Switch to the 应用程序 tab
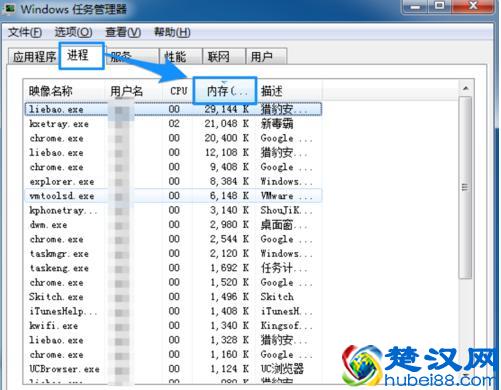This screenshot has width=501, height=390. (34, 56)
